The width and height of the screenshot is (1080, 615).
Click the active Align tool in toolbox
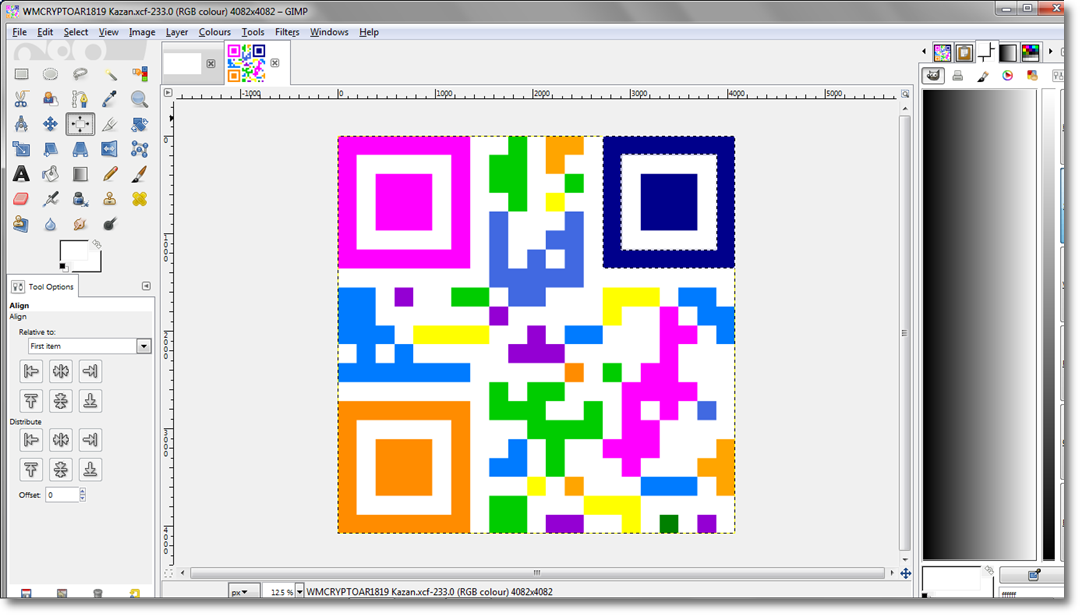80,124
